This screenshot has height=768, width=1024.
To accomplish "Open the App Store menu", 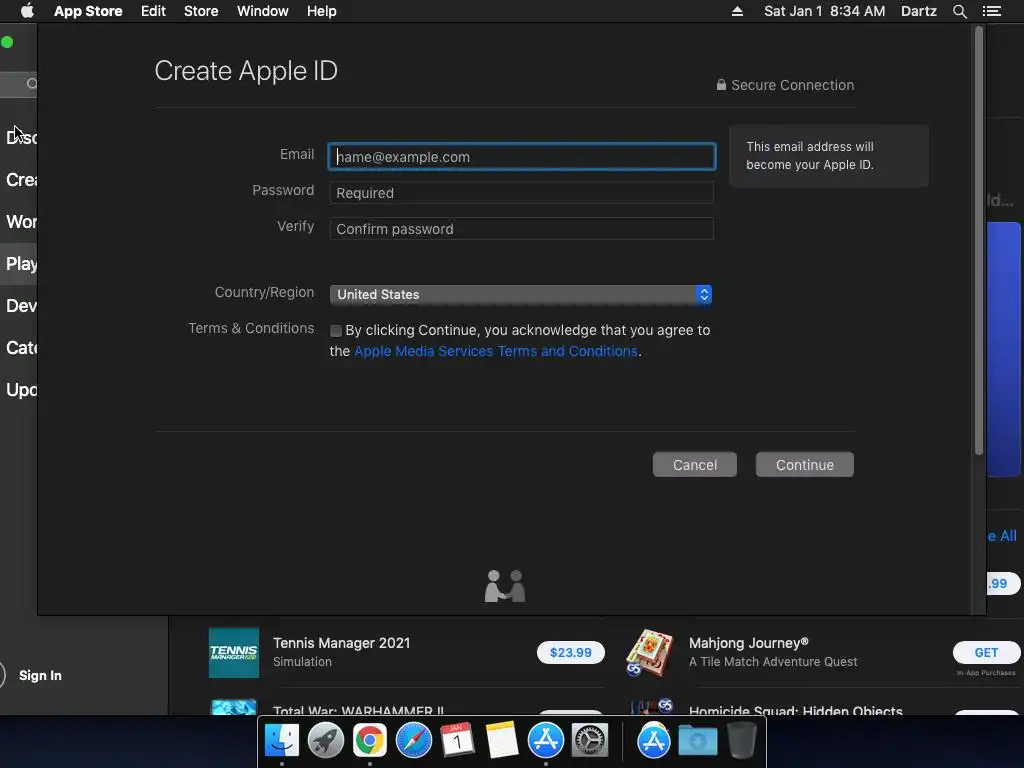I will tap(88, 11).
